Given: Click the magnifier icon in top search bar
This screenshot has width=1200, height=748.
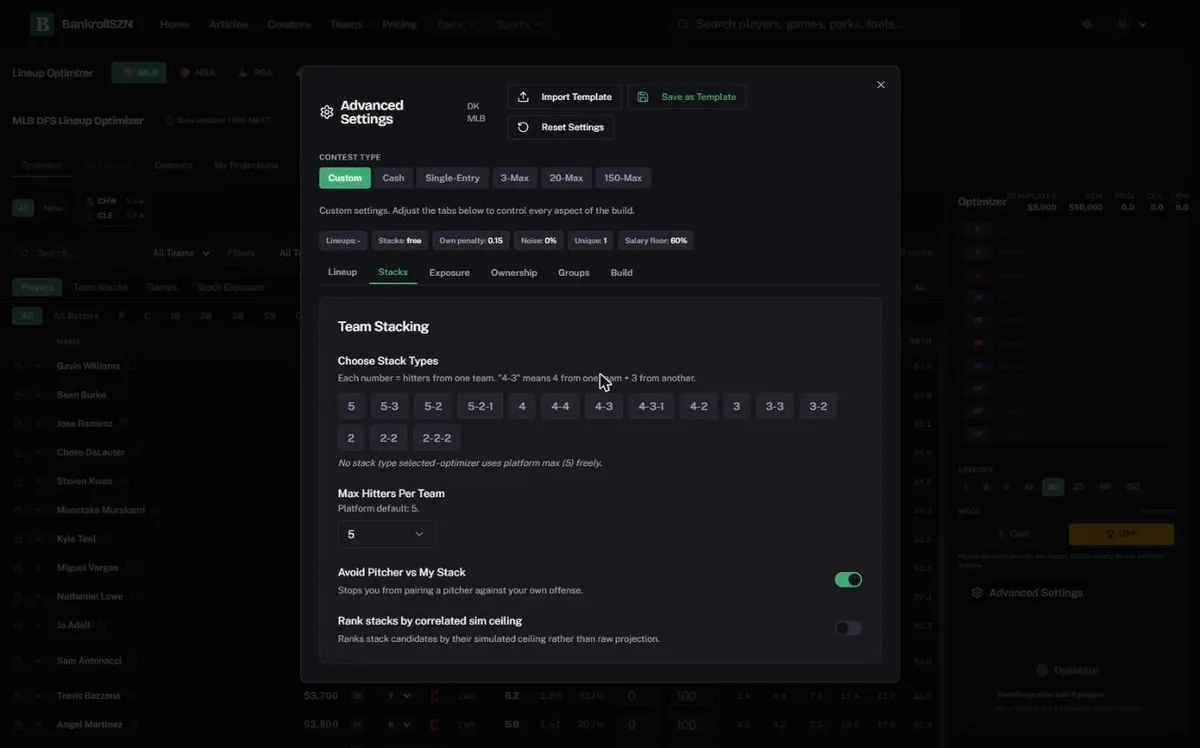Looking at the screenshot, I should click(682, 24).
